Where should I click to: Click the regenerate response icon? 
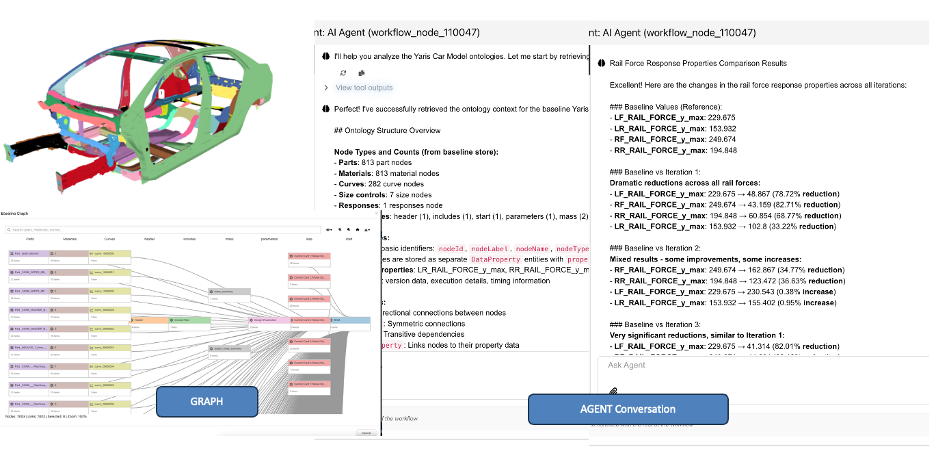[345, 73]
